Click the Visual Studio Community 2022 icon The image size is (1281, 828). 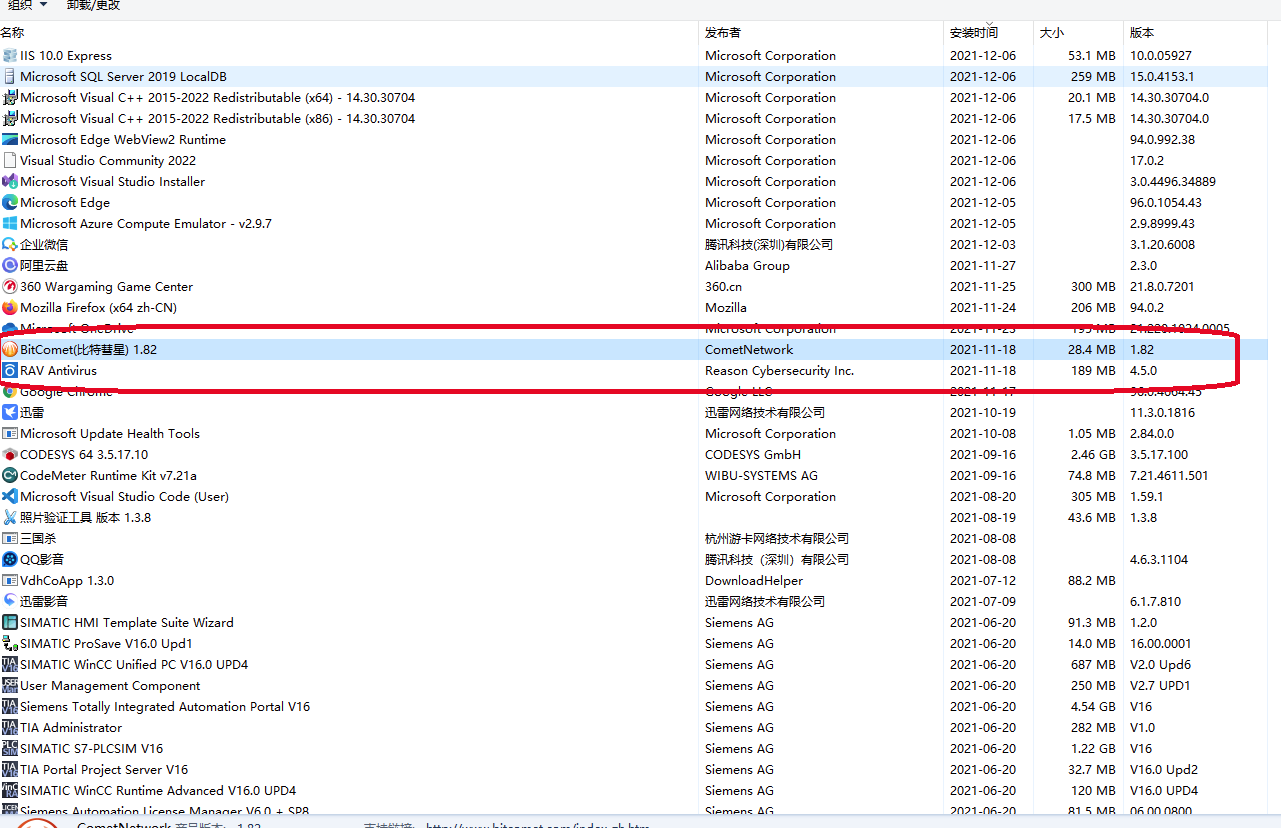point(10,160)
